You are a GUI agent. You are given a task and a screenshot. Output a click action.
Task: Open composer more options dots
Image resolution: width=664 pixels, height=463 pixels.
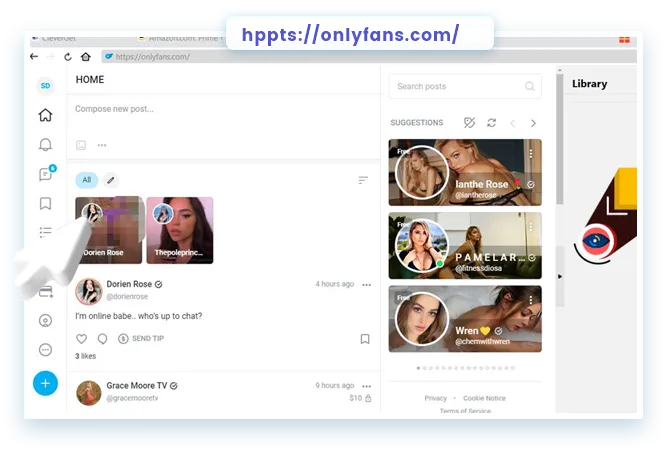(102, 145)
